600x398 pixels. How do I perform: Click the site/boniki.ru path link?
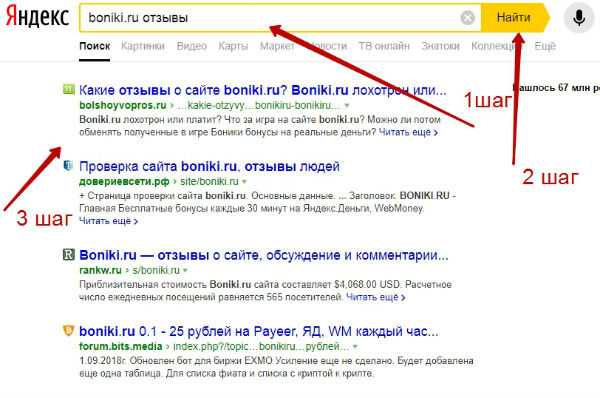click(x=209, y=181)
